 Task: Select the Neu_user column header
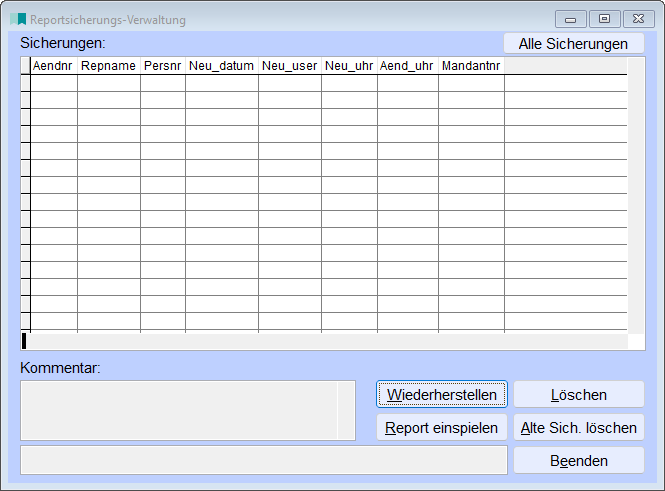(289, 66)
